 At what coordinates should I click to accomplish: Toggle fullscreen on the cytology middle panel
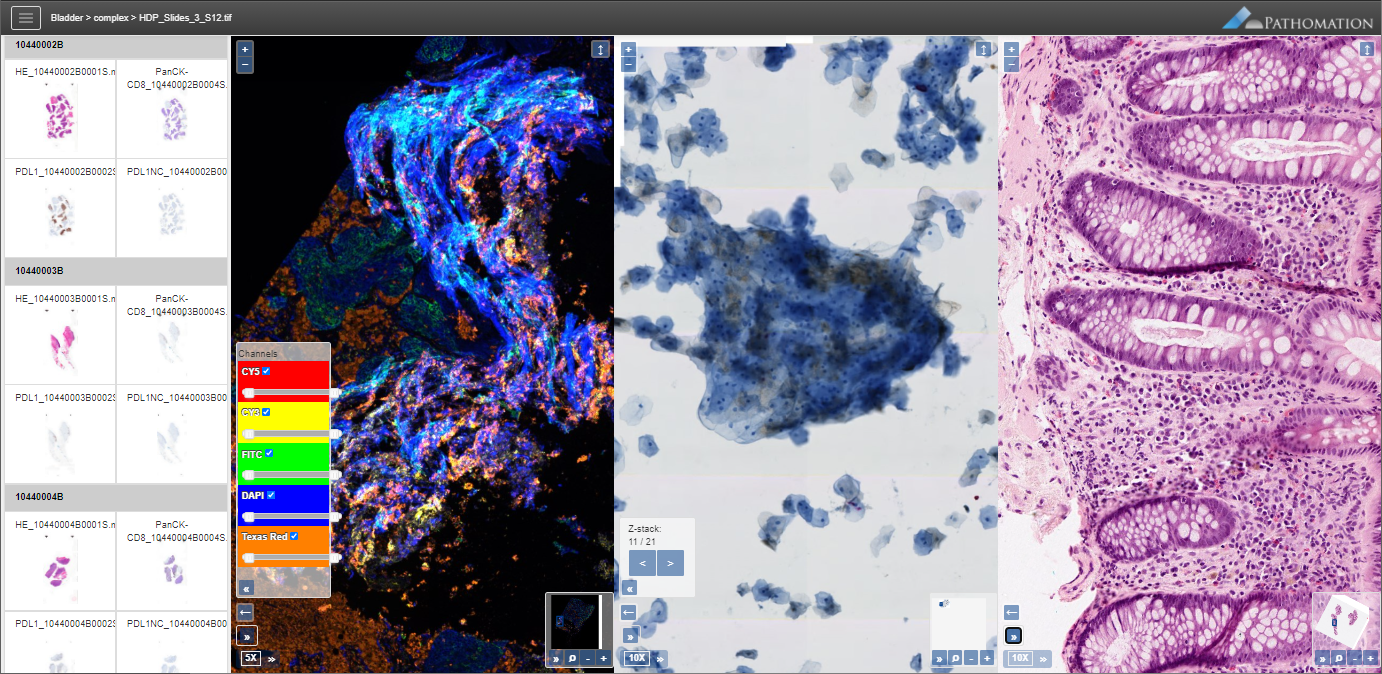(983, 49)
